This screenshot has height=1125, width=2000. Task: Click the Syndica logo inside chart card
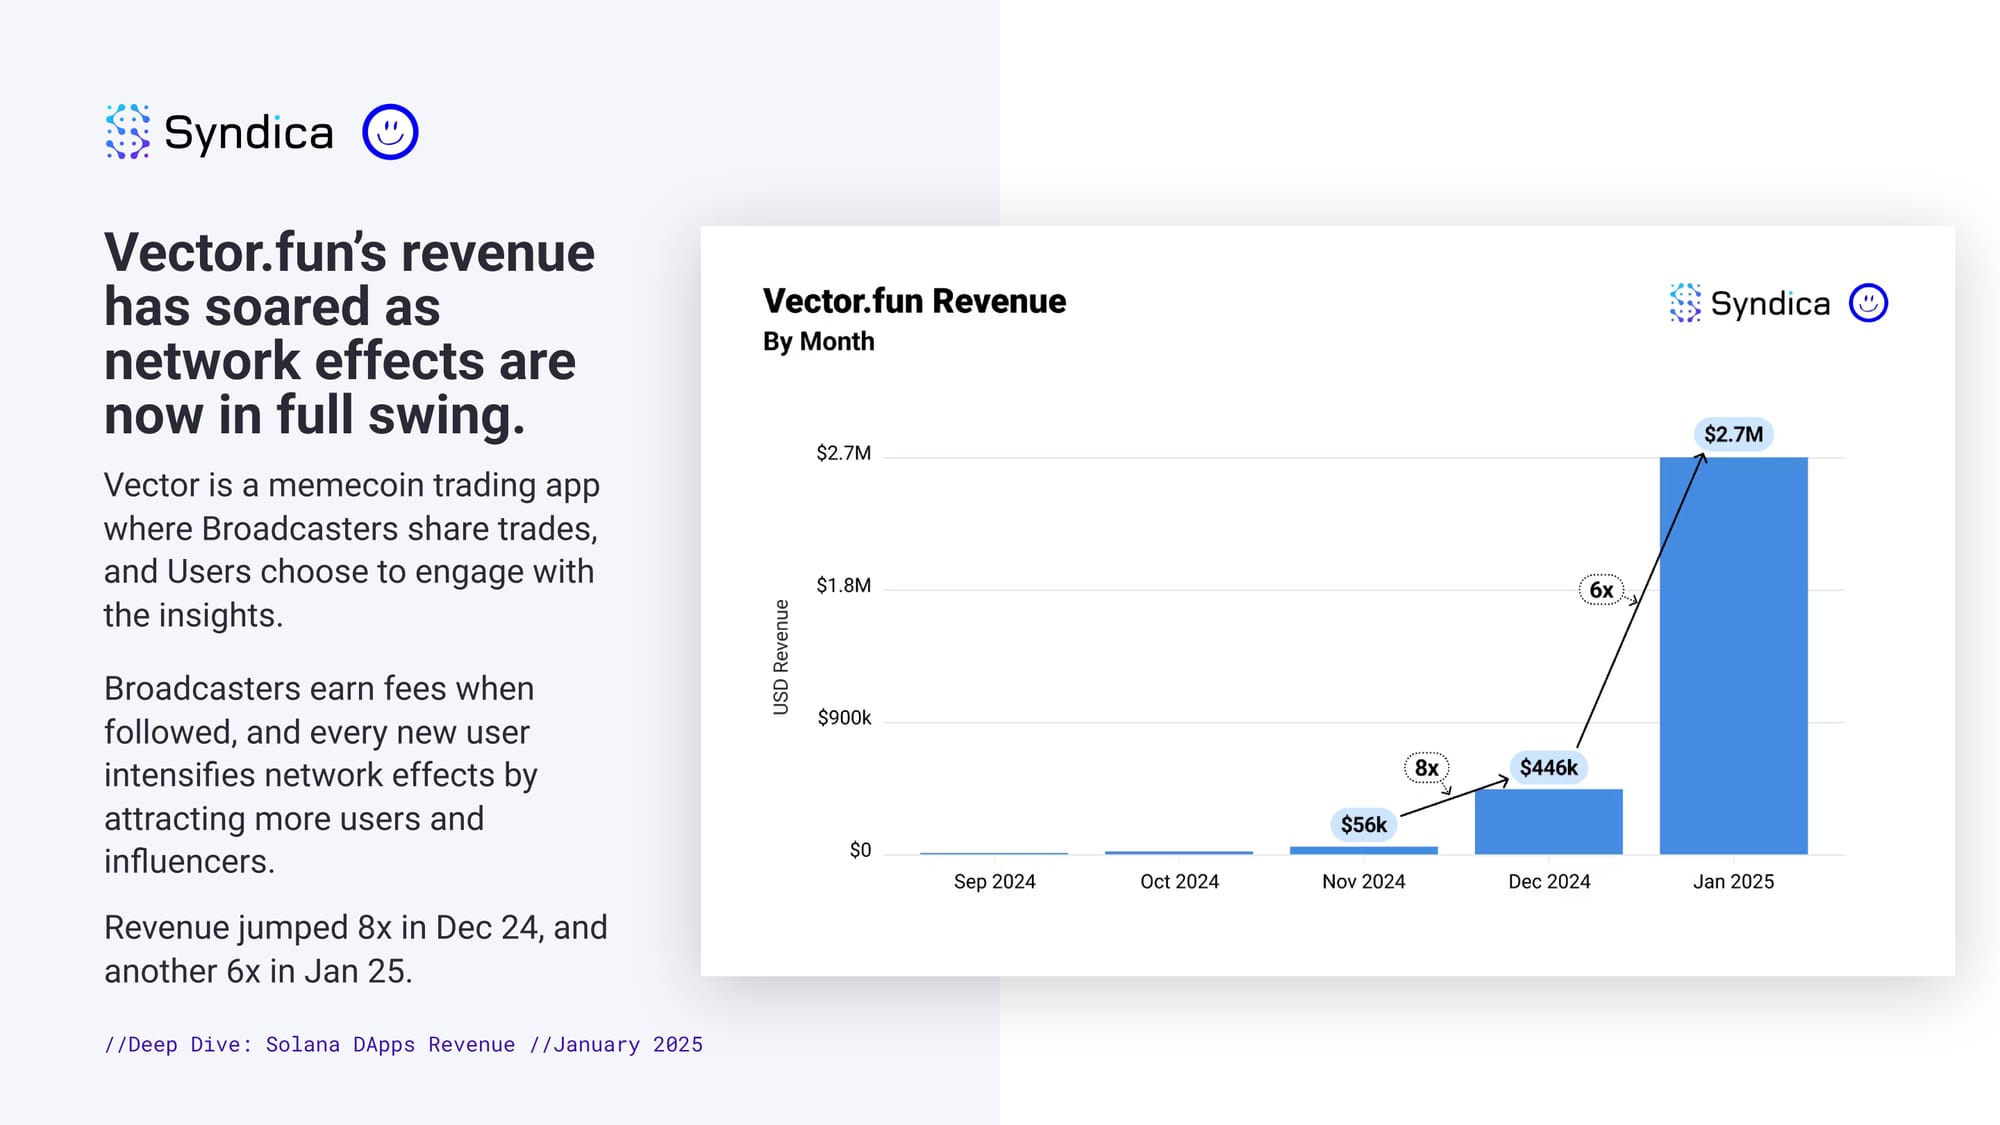point(1750,303)
